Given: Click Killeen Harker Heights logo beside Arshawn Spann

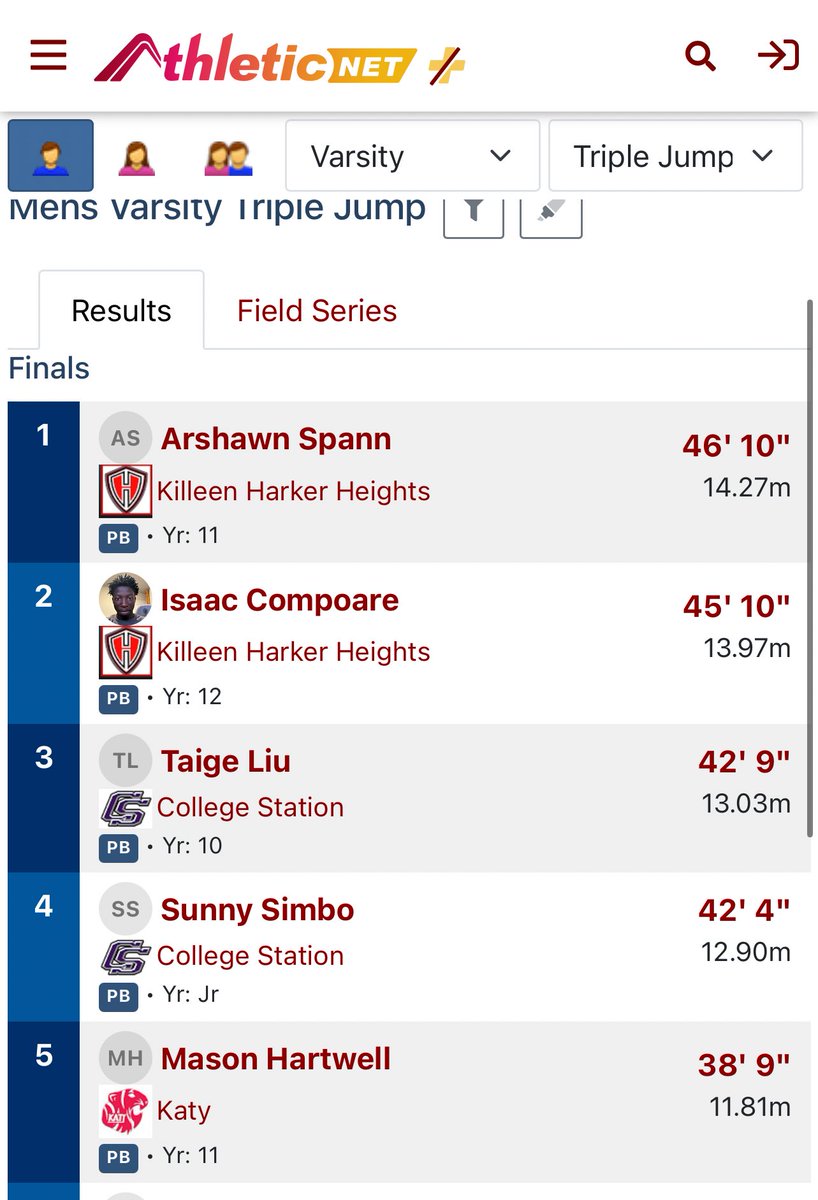Looking at the screenshot, I should (x=126, y=491).
